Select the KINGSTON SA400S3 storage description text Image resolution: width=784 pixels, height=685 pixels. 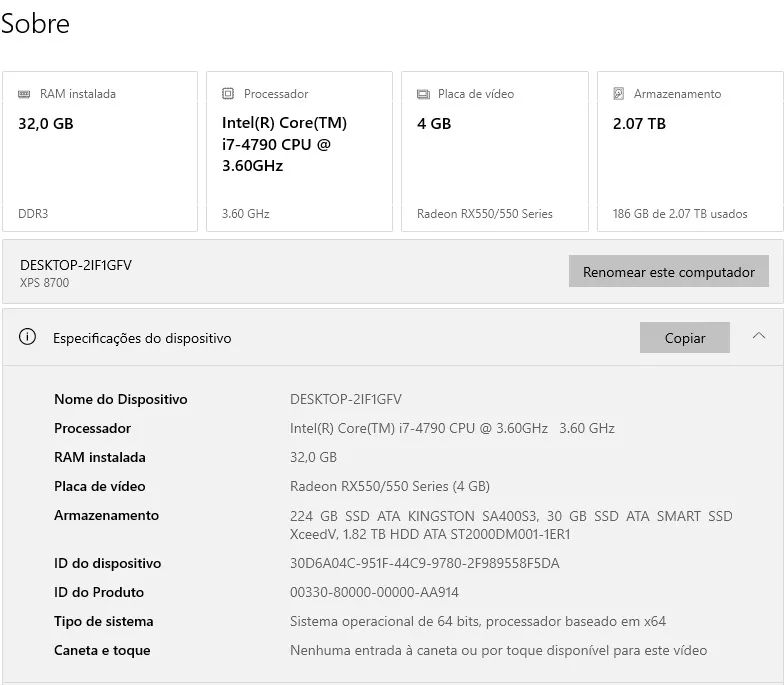point(511,525)
